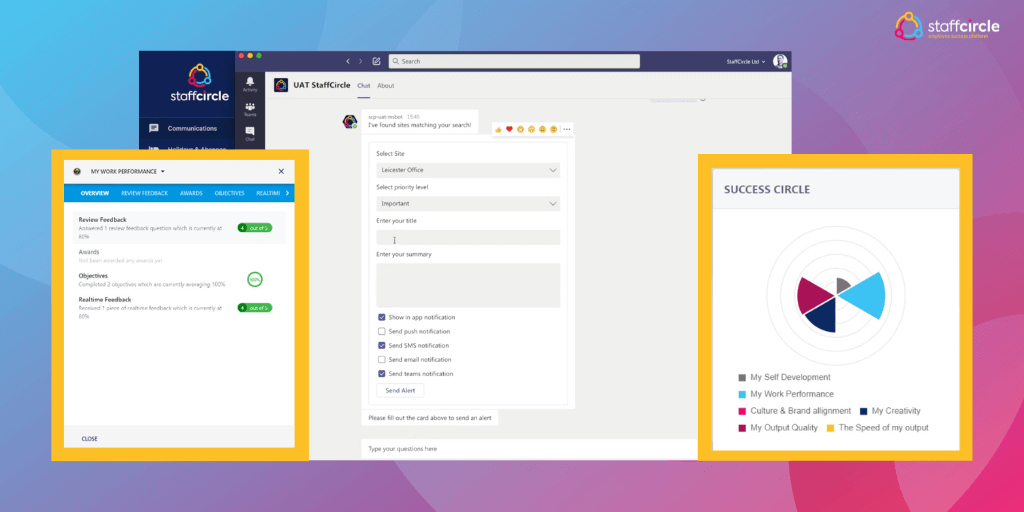The width and height of the screenshot is (1024, 512).
Task: Click the My Work Performance colored circle icon
Action: [x=77, y=172]
